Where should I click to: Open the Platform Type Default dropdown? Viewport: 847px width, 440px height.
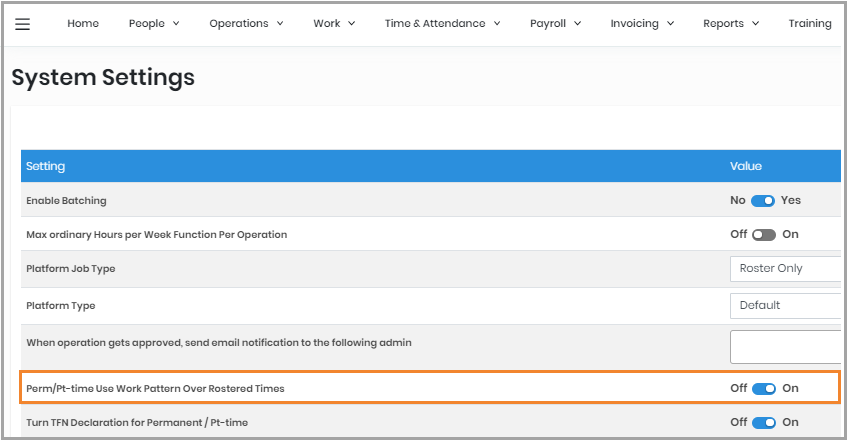click(x=786, y=305)
